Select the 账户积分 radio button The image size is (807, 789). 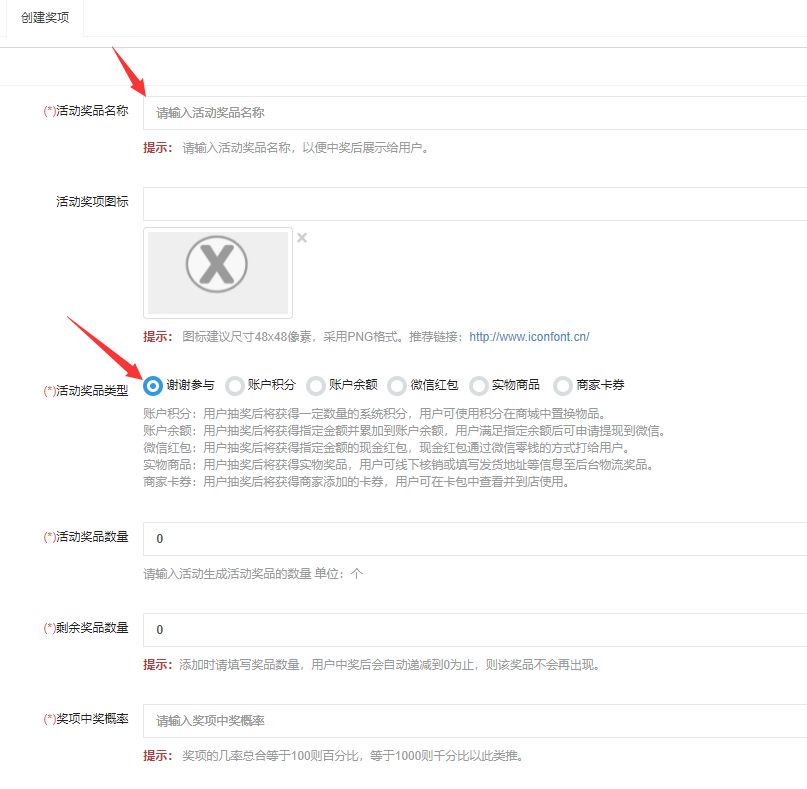coord(235,385)
